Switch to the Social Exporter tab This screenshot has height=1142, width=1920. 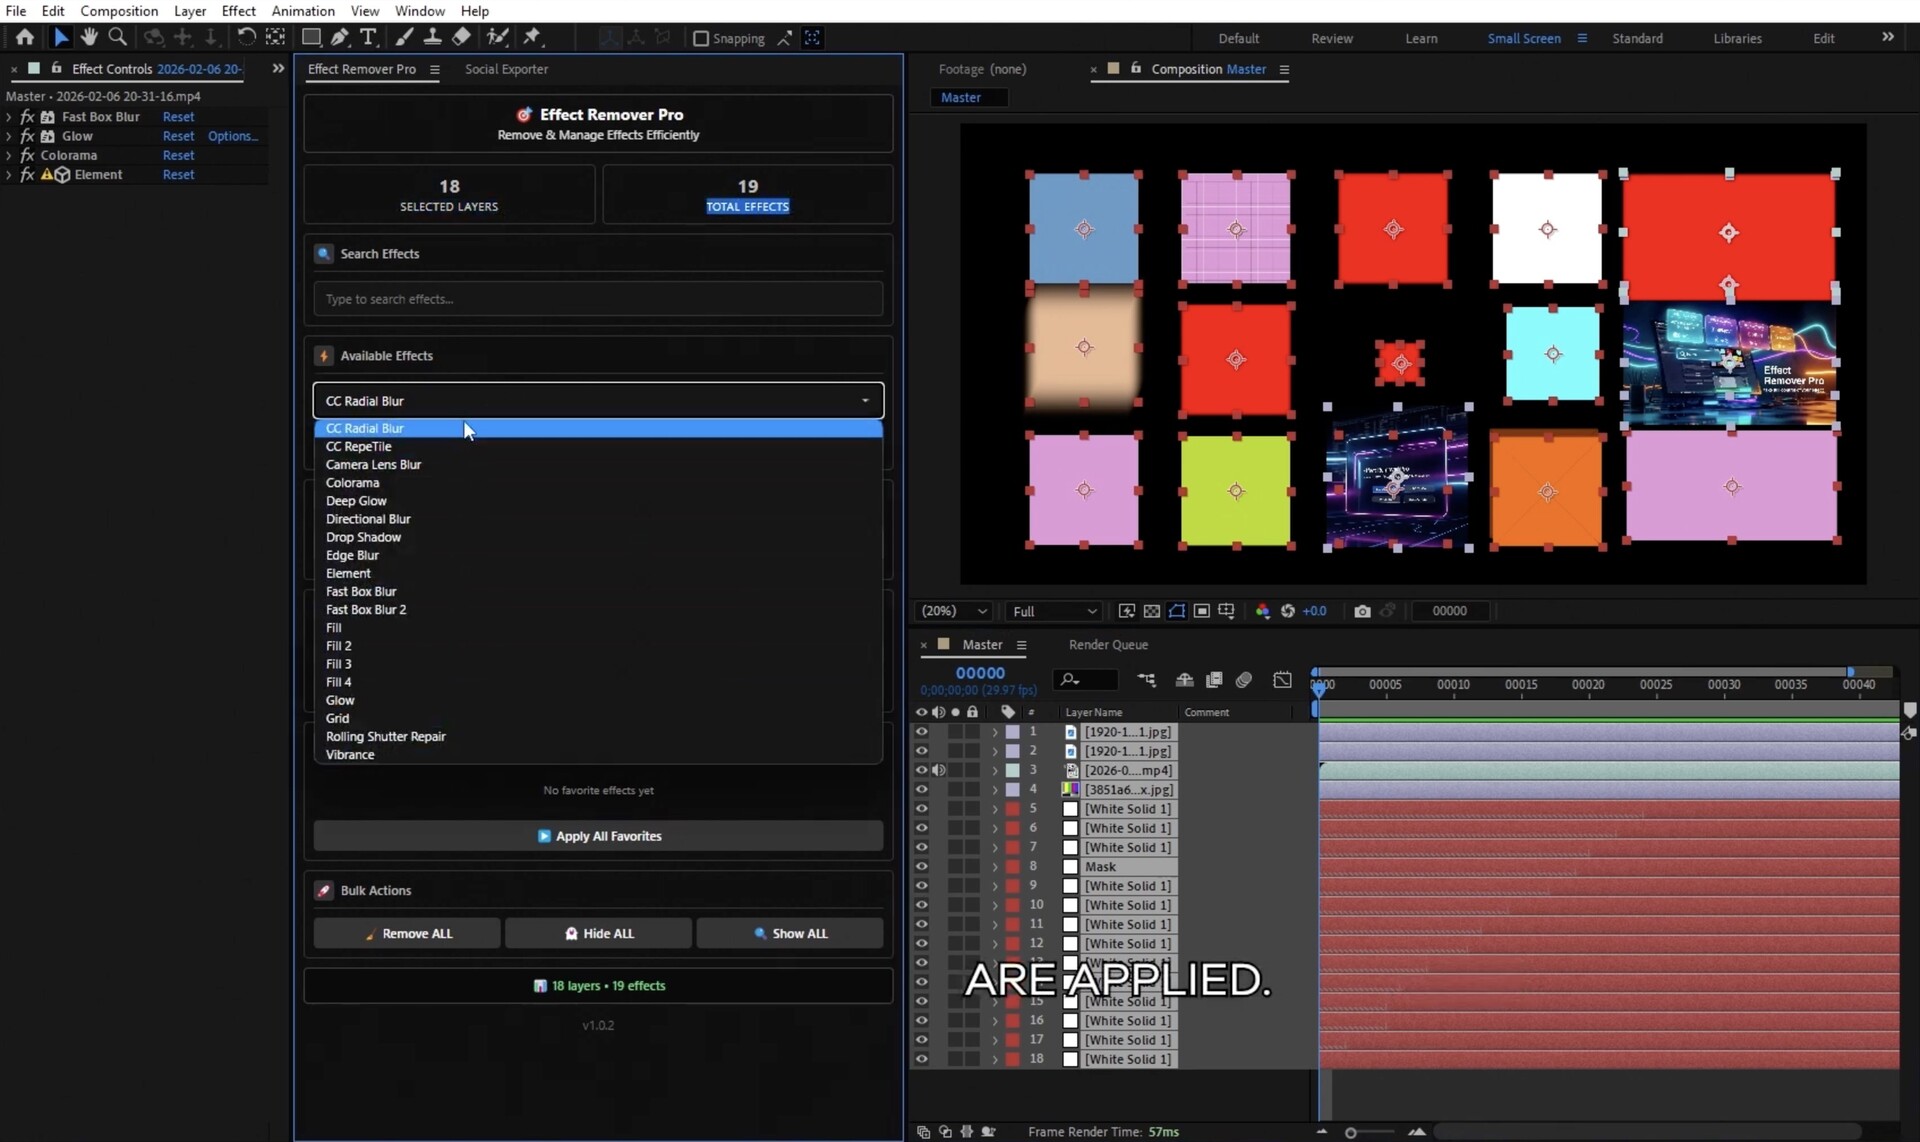[x=506, y=69]
